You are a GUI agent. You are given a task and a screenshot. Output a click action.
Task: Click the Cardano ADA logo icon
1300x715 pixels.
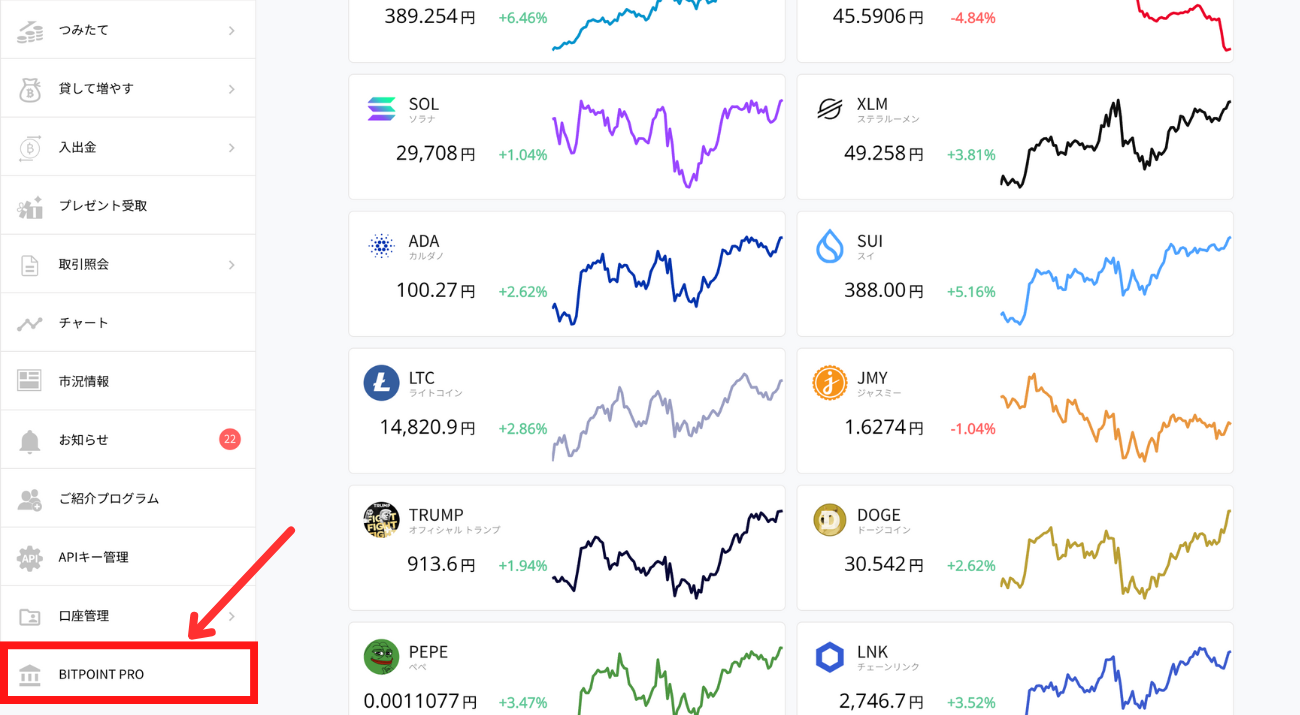coord(381,246)
